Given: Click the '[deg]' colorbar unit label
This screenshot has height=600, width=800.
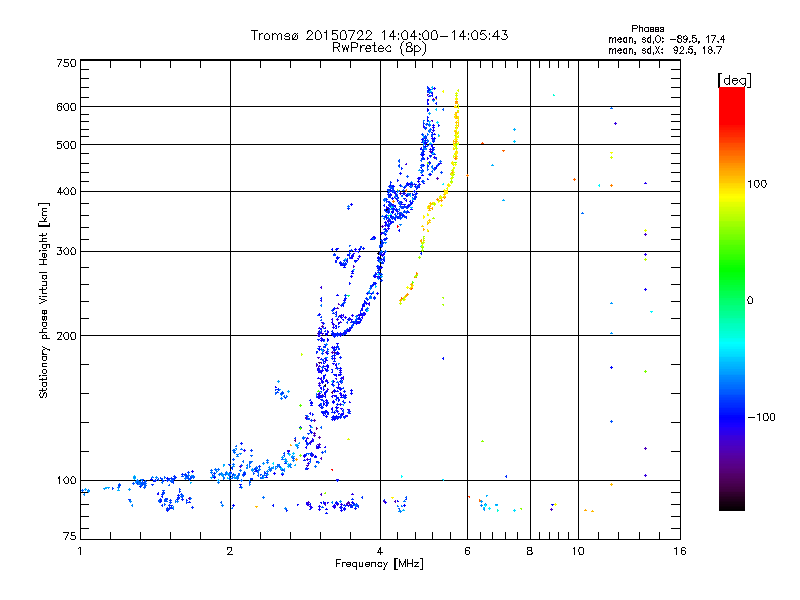Looking at the screenshot, I should click(x=734, y=80).
